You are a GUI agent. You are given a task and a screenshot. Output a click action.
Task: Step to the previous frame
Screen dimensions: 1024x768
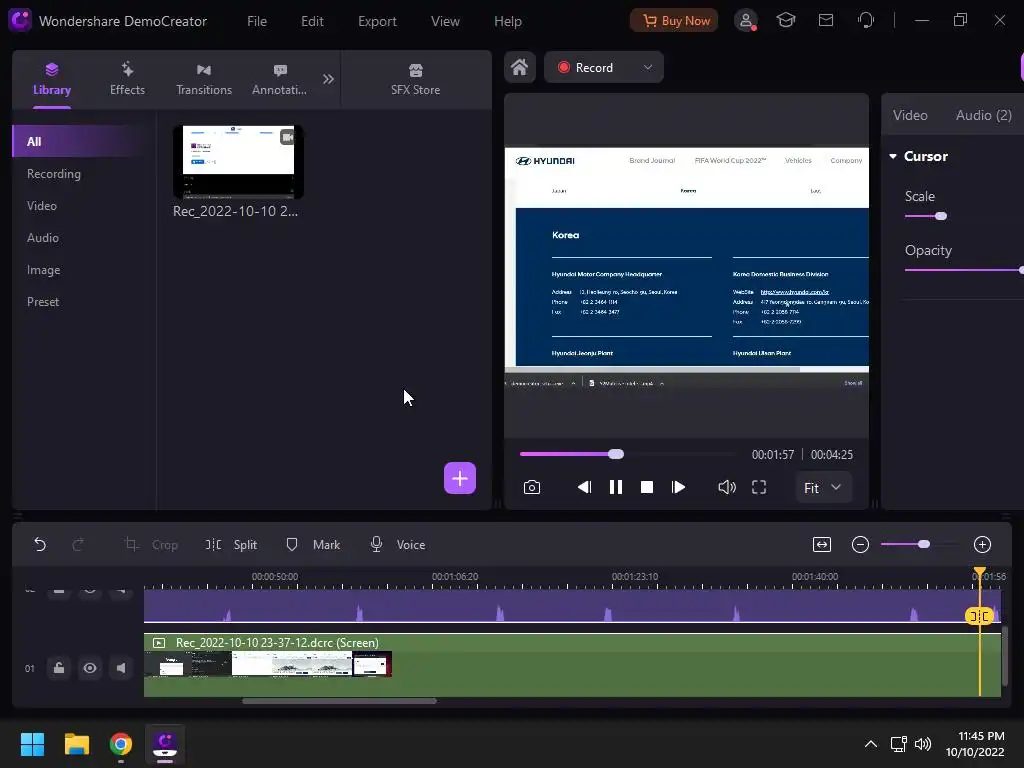point(584,487)
